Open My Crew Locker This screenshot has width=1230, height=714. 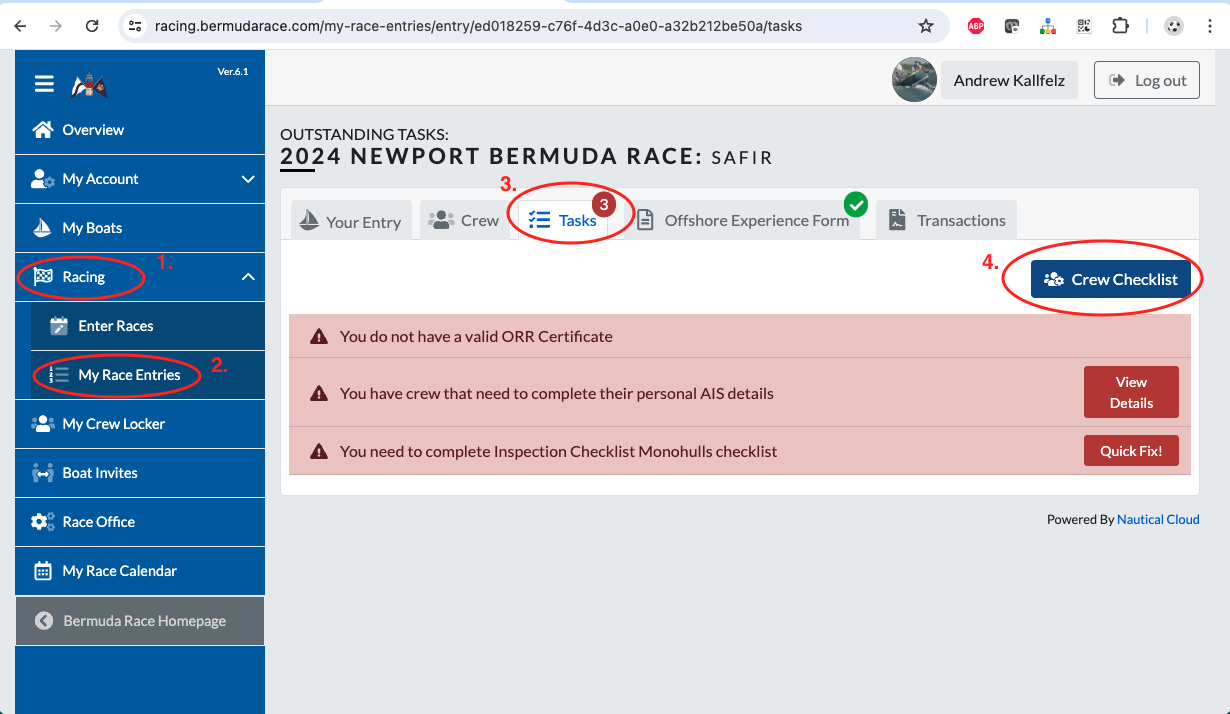[140, 424]
